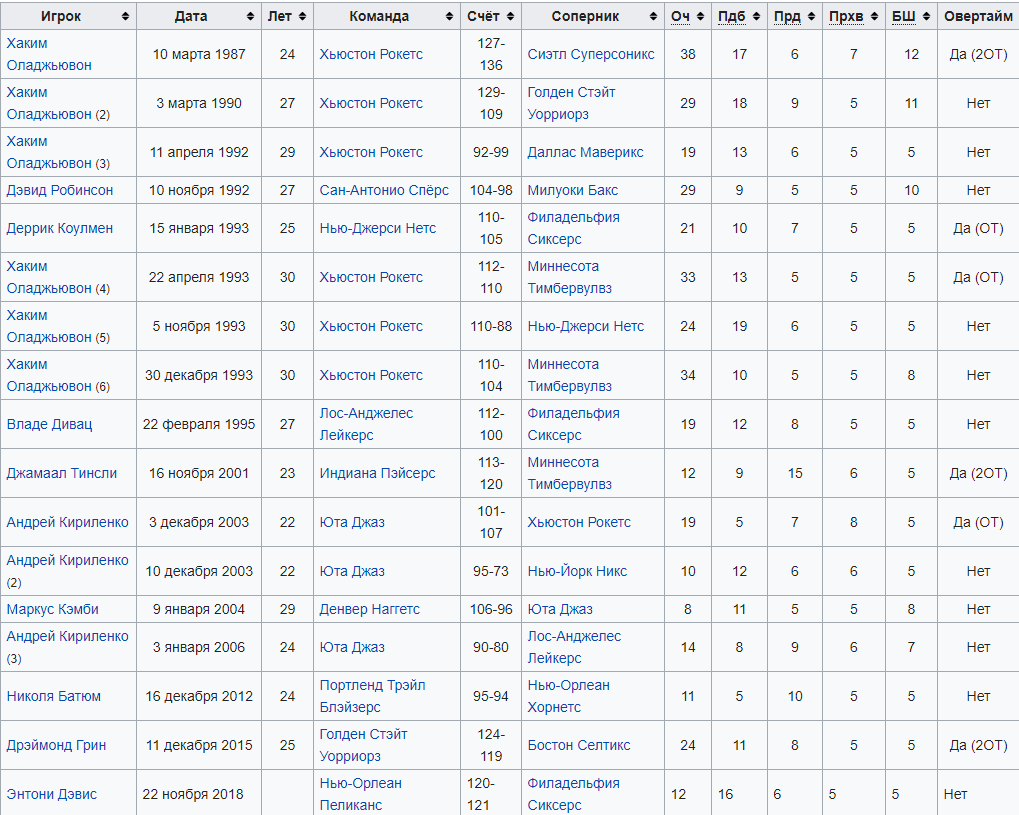The height and width of the screenshot is (815, 1019).
Task: Open Хаким Оладжьювон (6) player link
Action: click(58, 375)
